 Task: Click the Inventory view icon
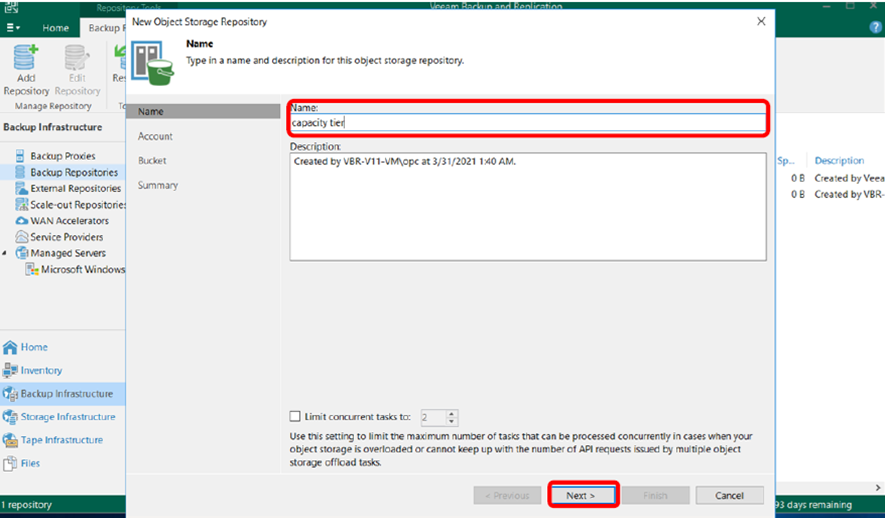10,370
